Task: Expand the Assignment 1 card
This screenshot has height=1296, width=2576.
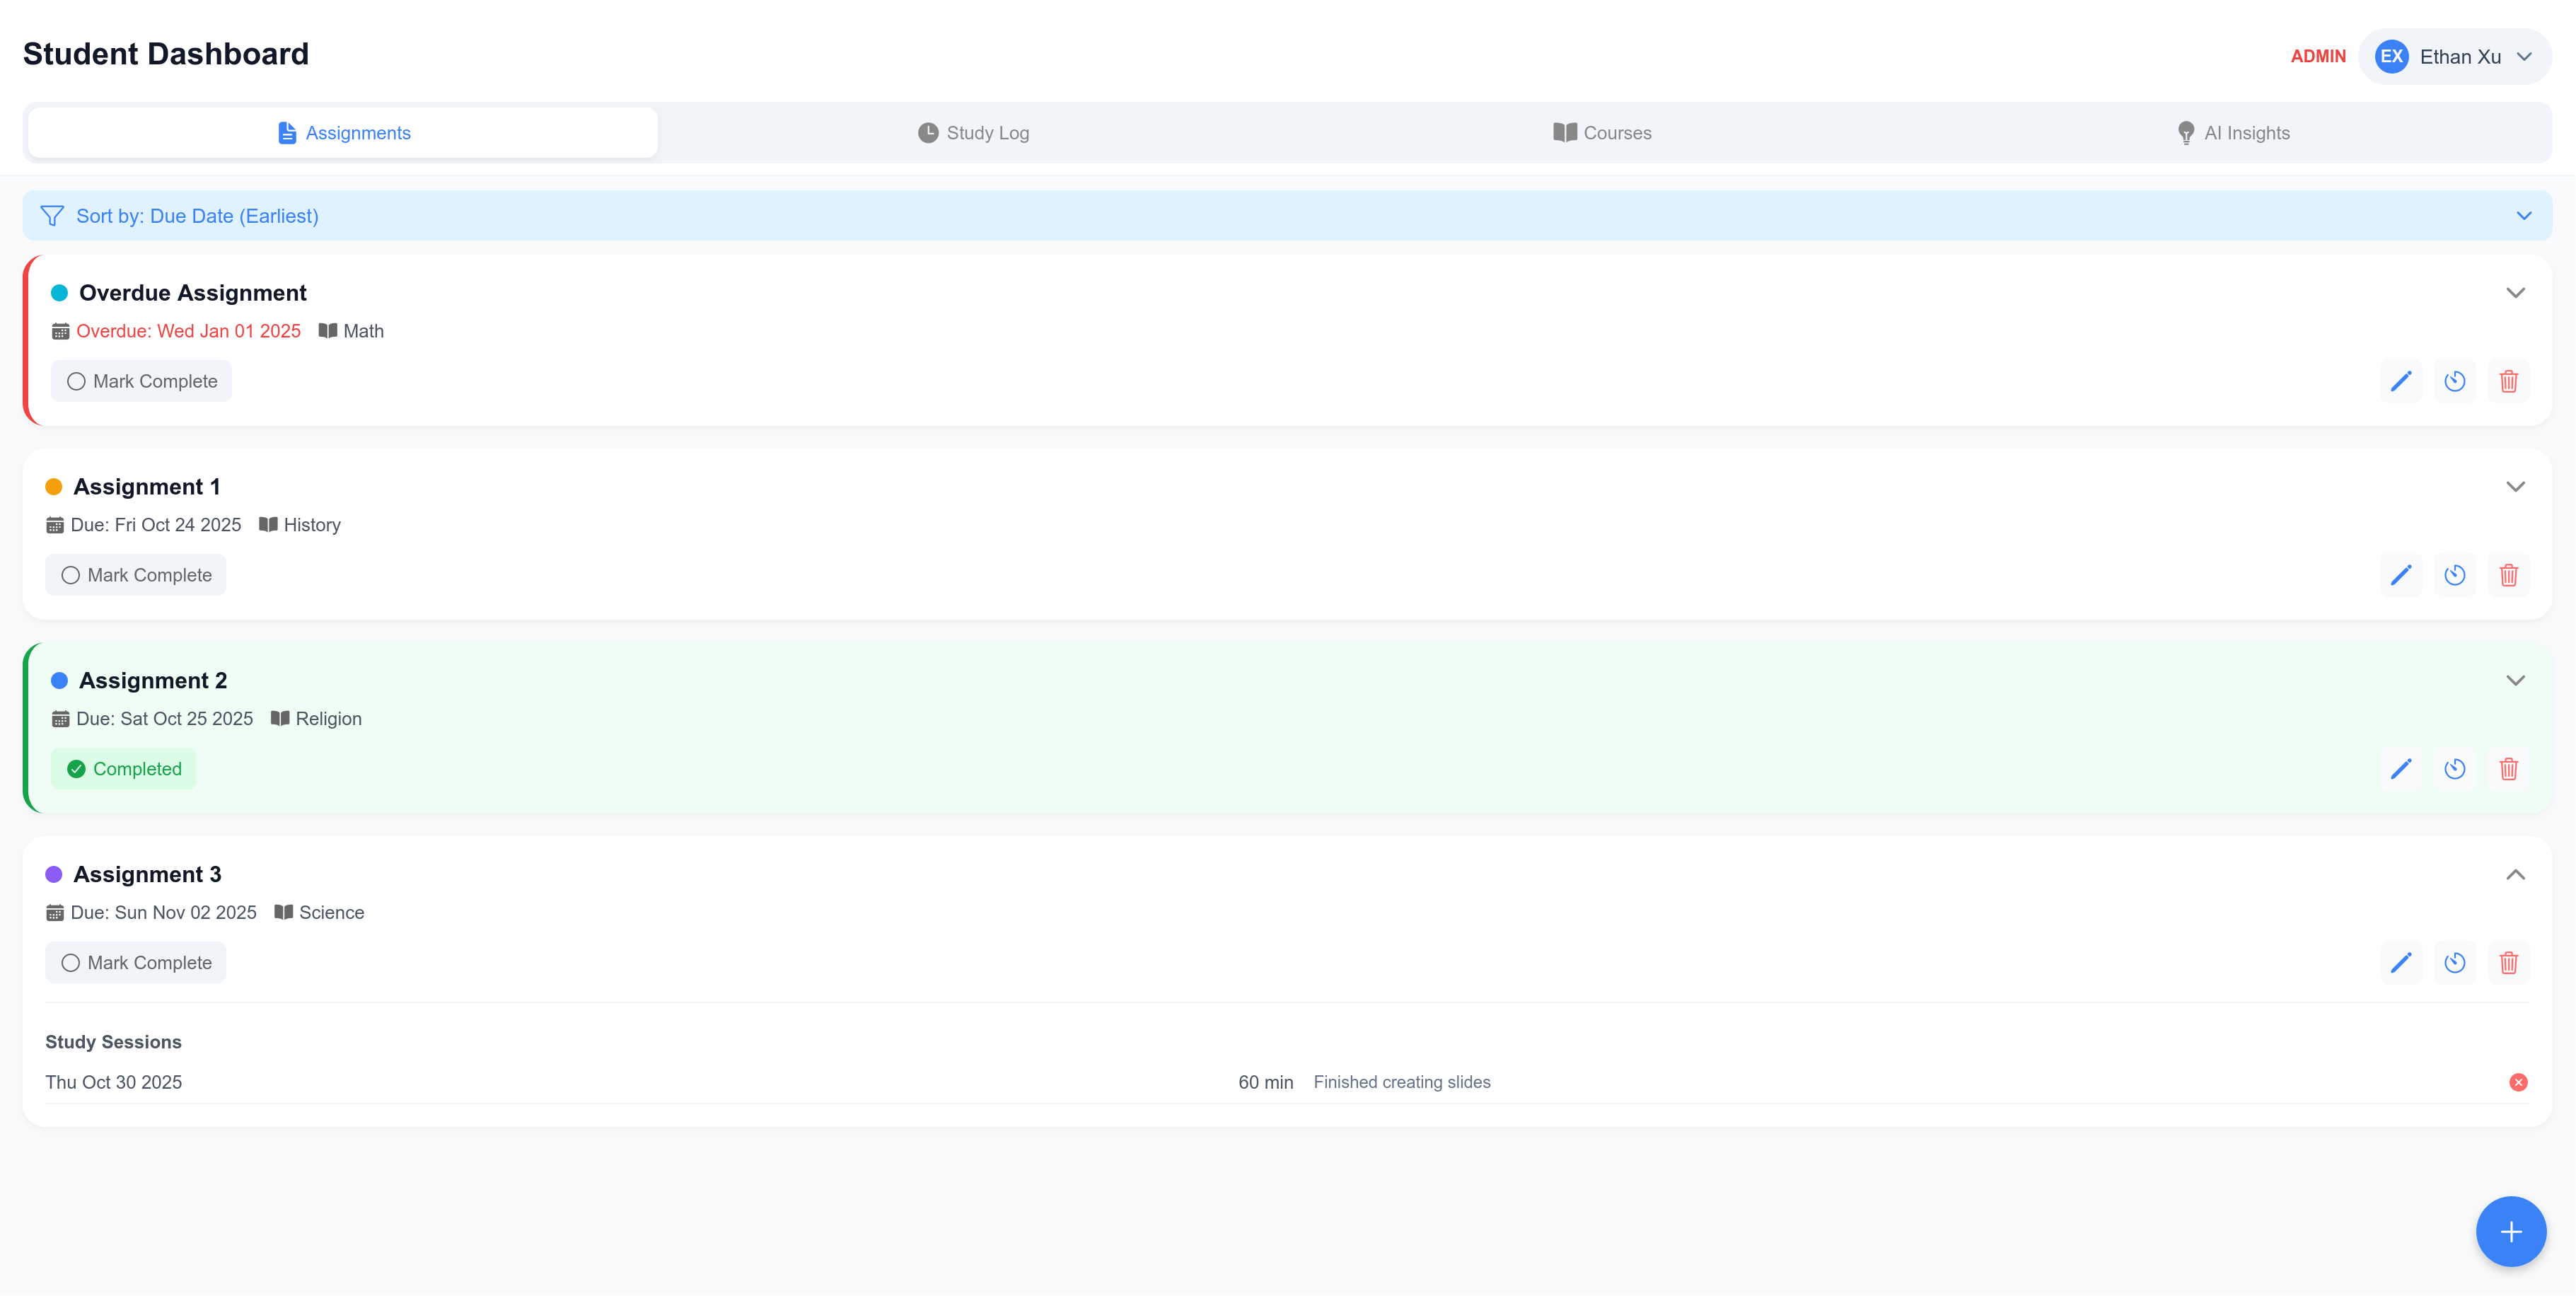Action: (2516, 487)
